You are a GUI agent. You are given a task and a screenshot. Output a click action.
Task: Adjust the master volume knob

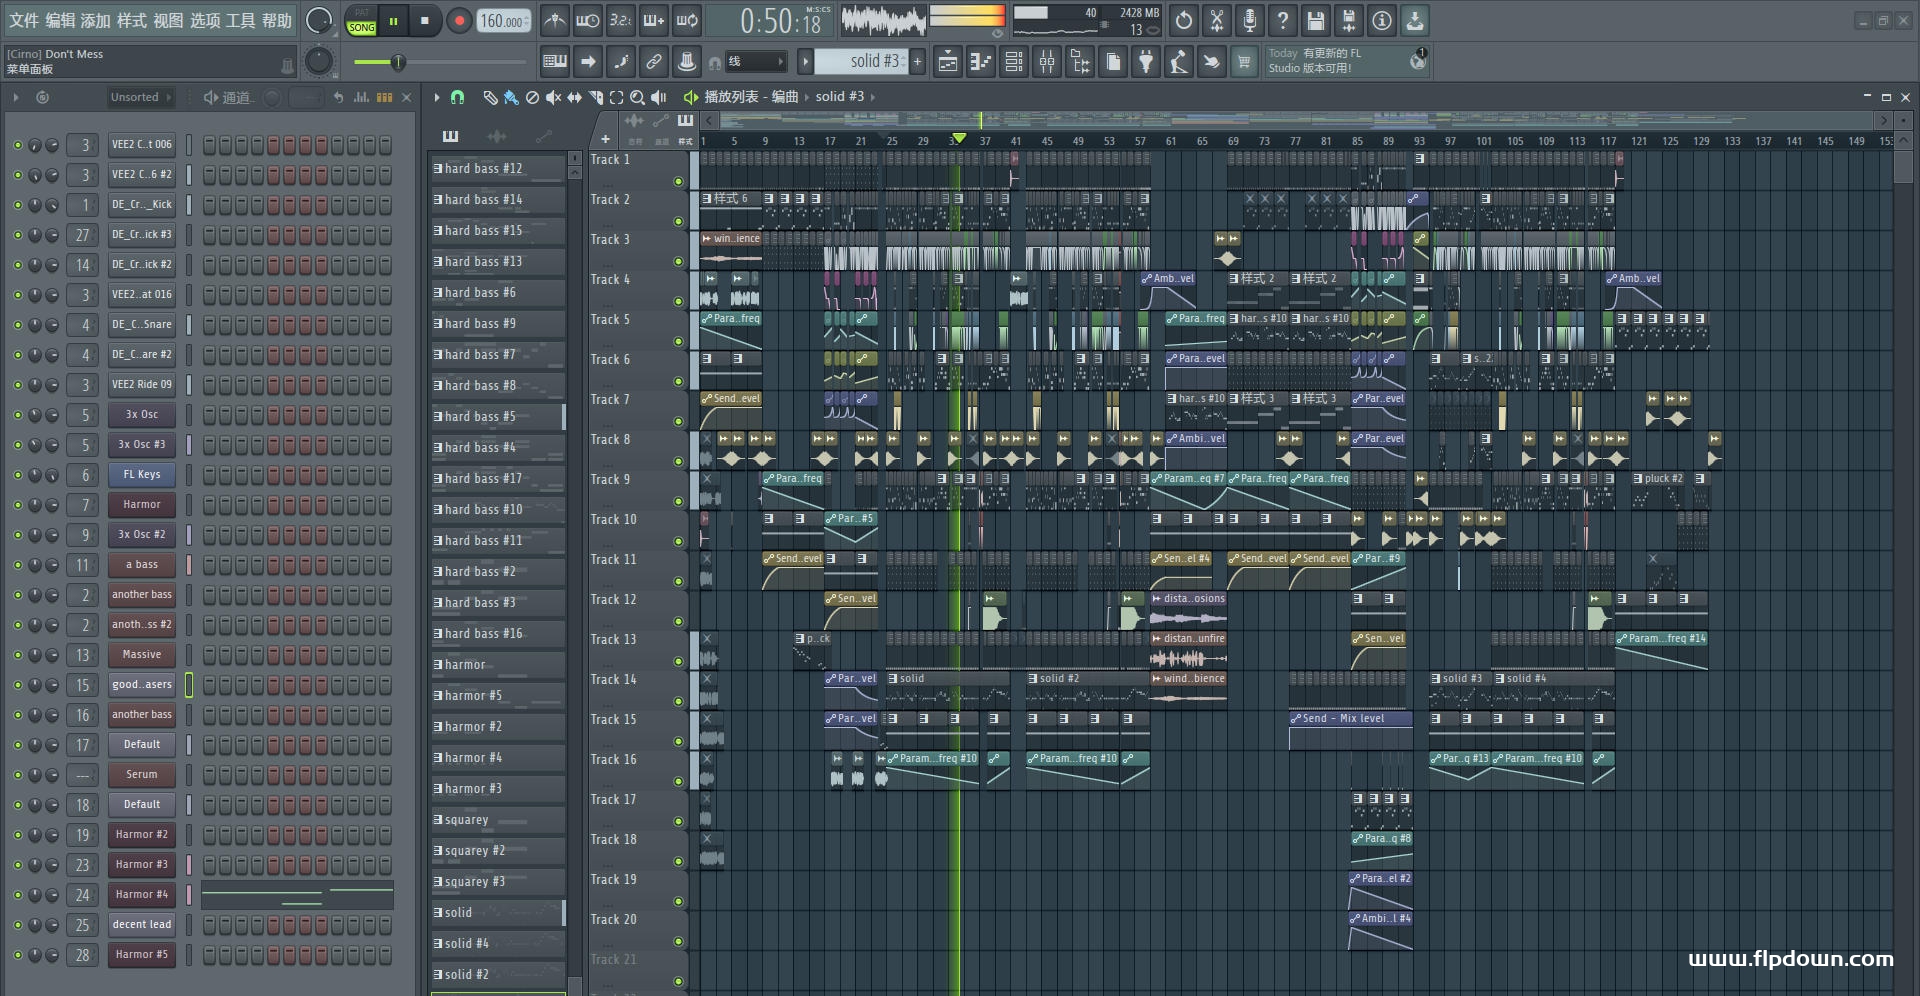pyautogui.click(x=319, y=20)
